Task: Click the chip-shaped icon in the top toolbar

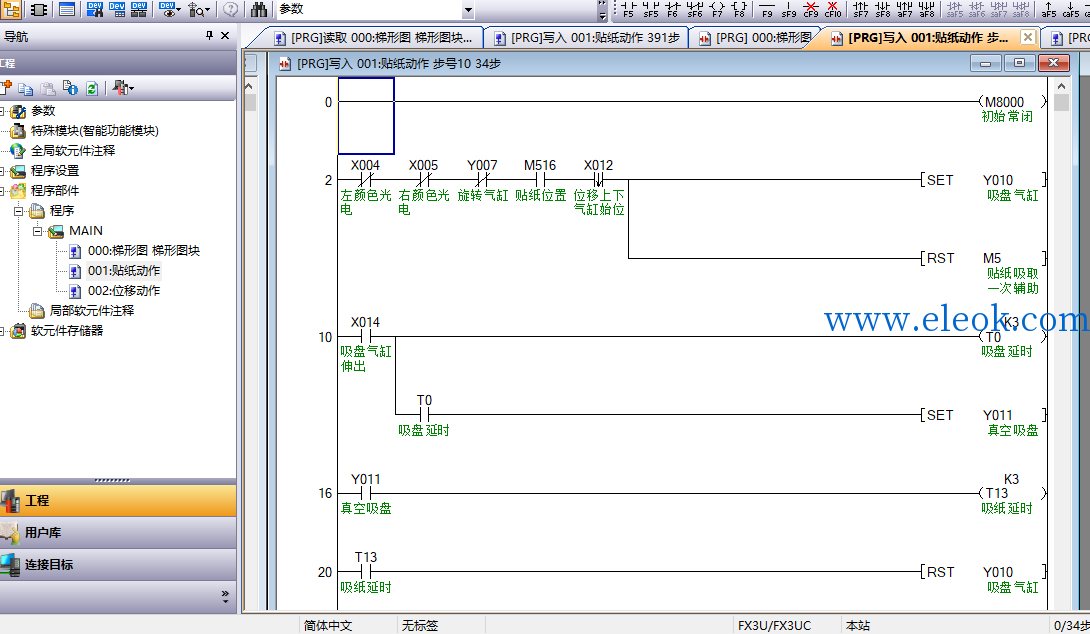Action: pos(40,10)
